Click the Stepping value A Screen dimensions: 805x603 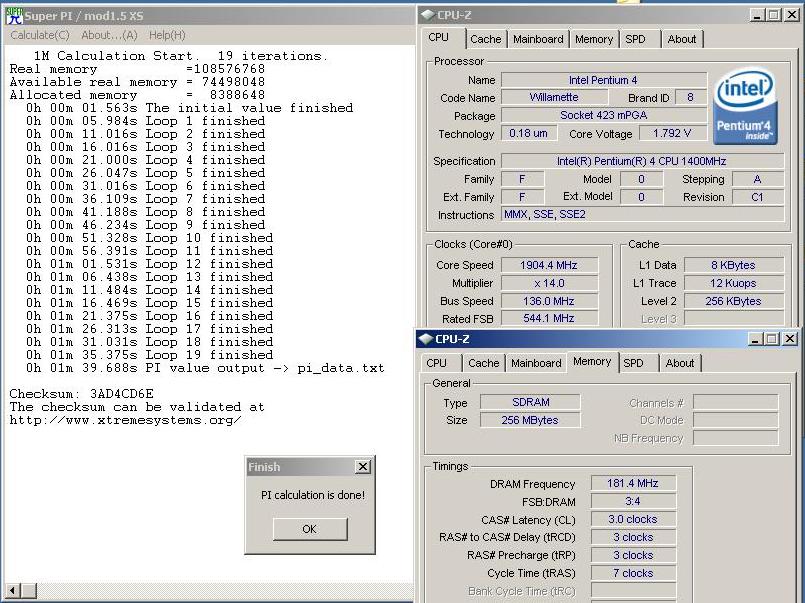(758, 179)
